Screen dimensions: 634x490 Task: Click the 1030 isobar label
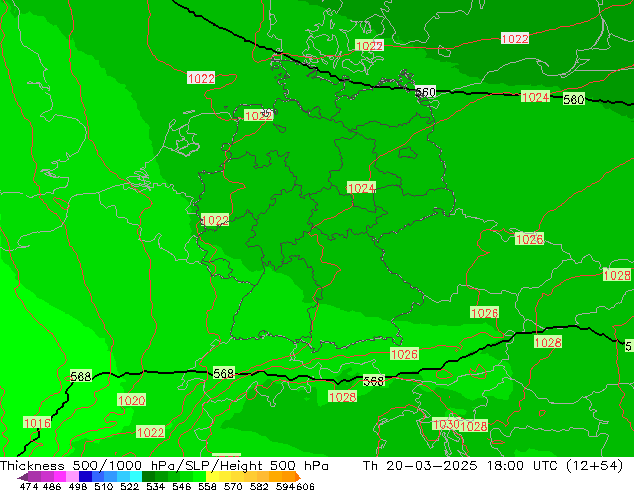click(446, 424)
